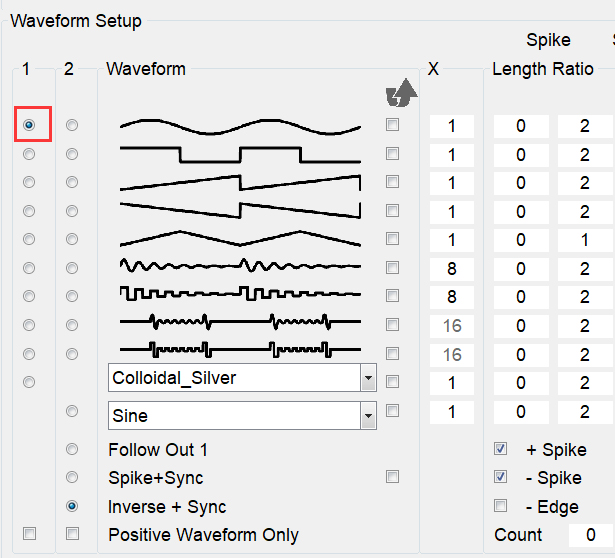Viewport: 615px width, 558px height.
Task: Uncheck the + Spike checkbox
Action: point(501,449)
